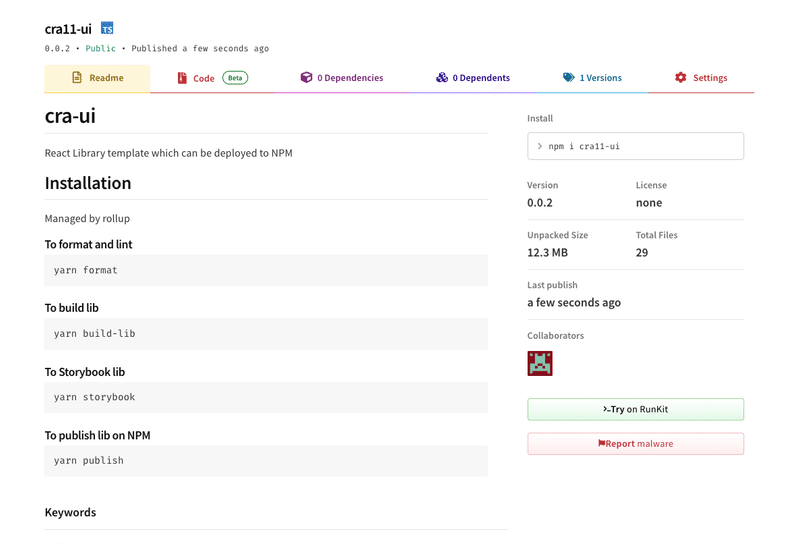Click the 12.3 MB unpacked size
800x544 pixels.
[547, 253]
